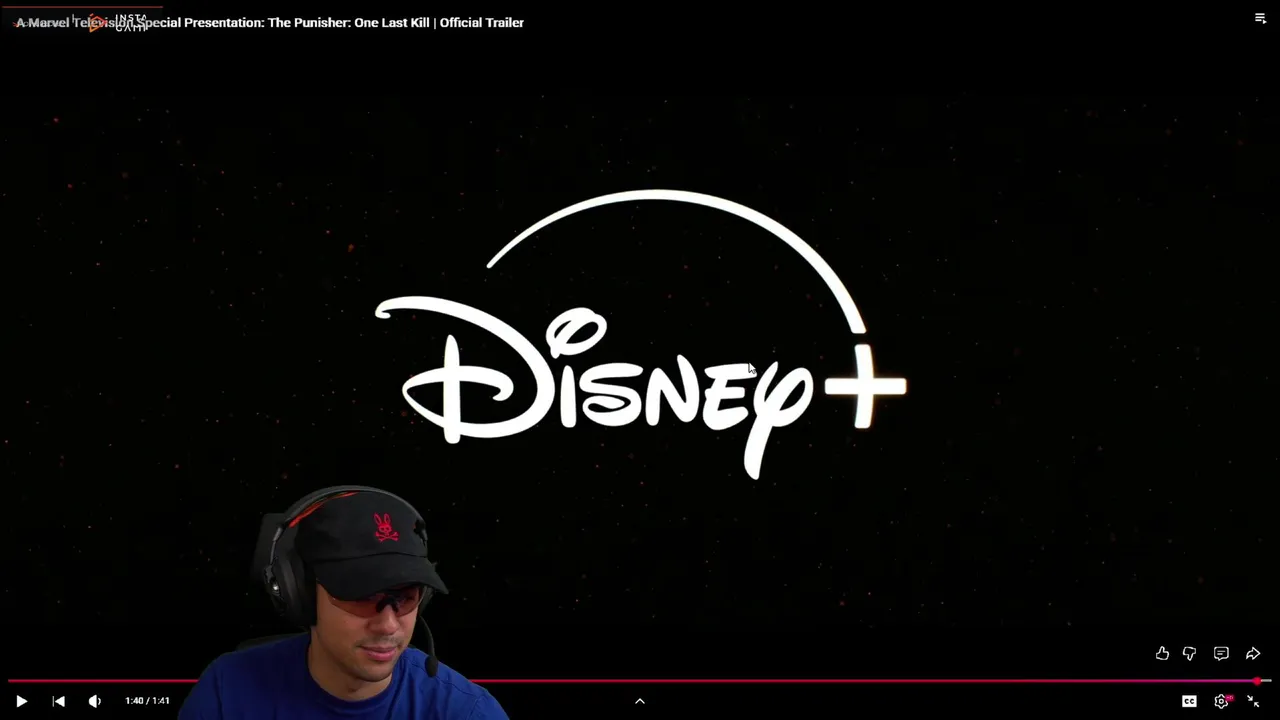Toggle closed captions CC button
Viewport: 1280px width, 720px height.
click(1189, 701)
